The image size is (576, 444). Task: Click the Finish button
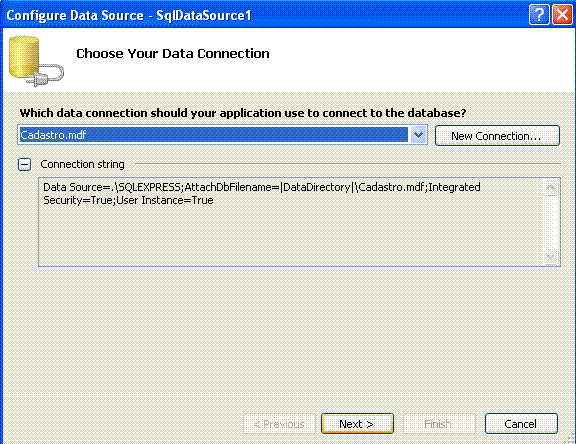[439, 424]
